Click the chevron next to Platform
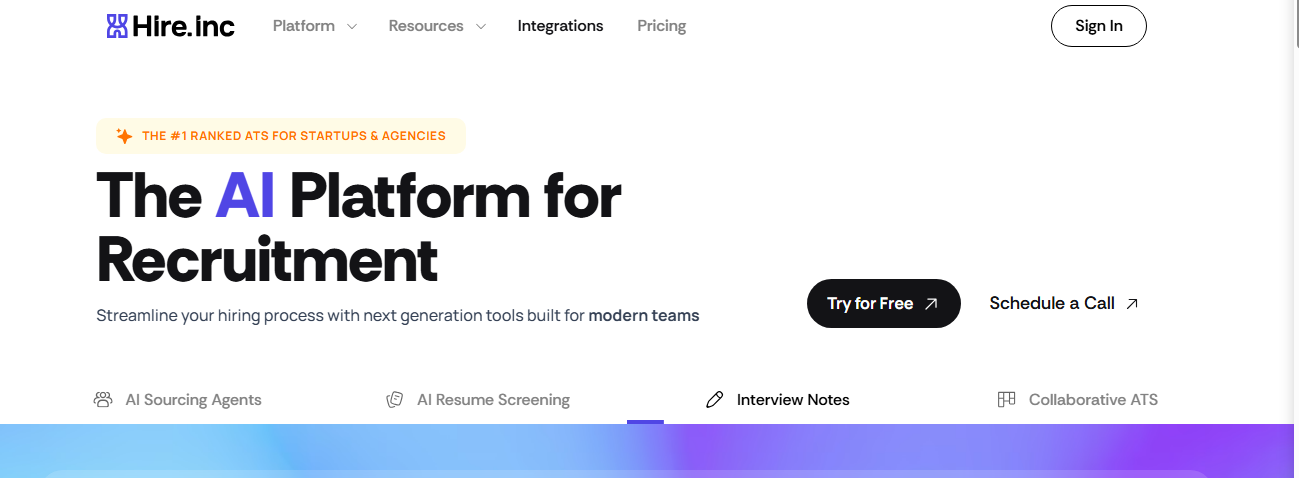 351,27
